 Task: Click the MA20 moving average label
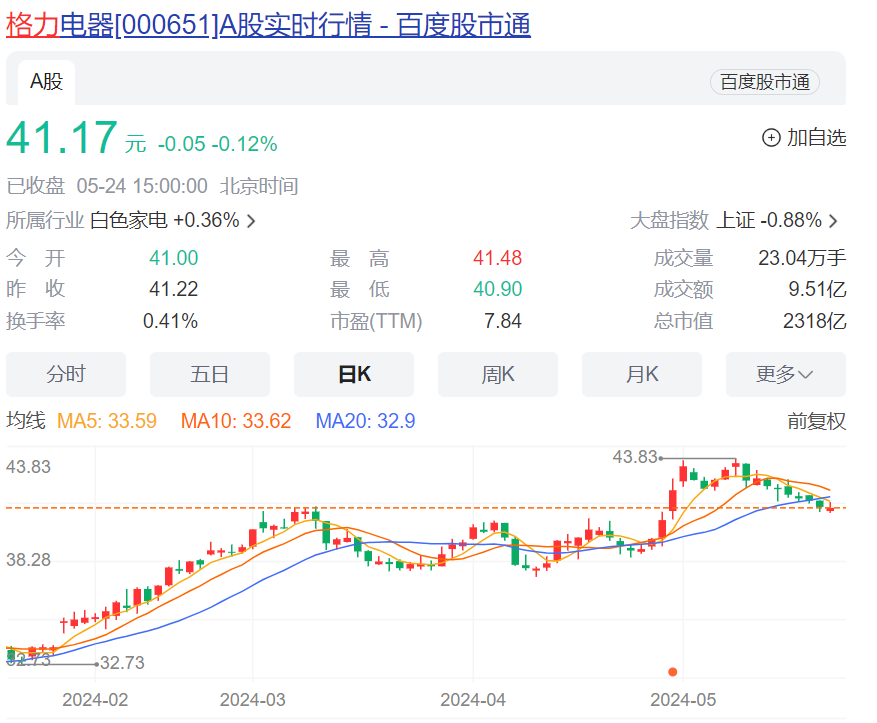click(x=365, y=421)
